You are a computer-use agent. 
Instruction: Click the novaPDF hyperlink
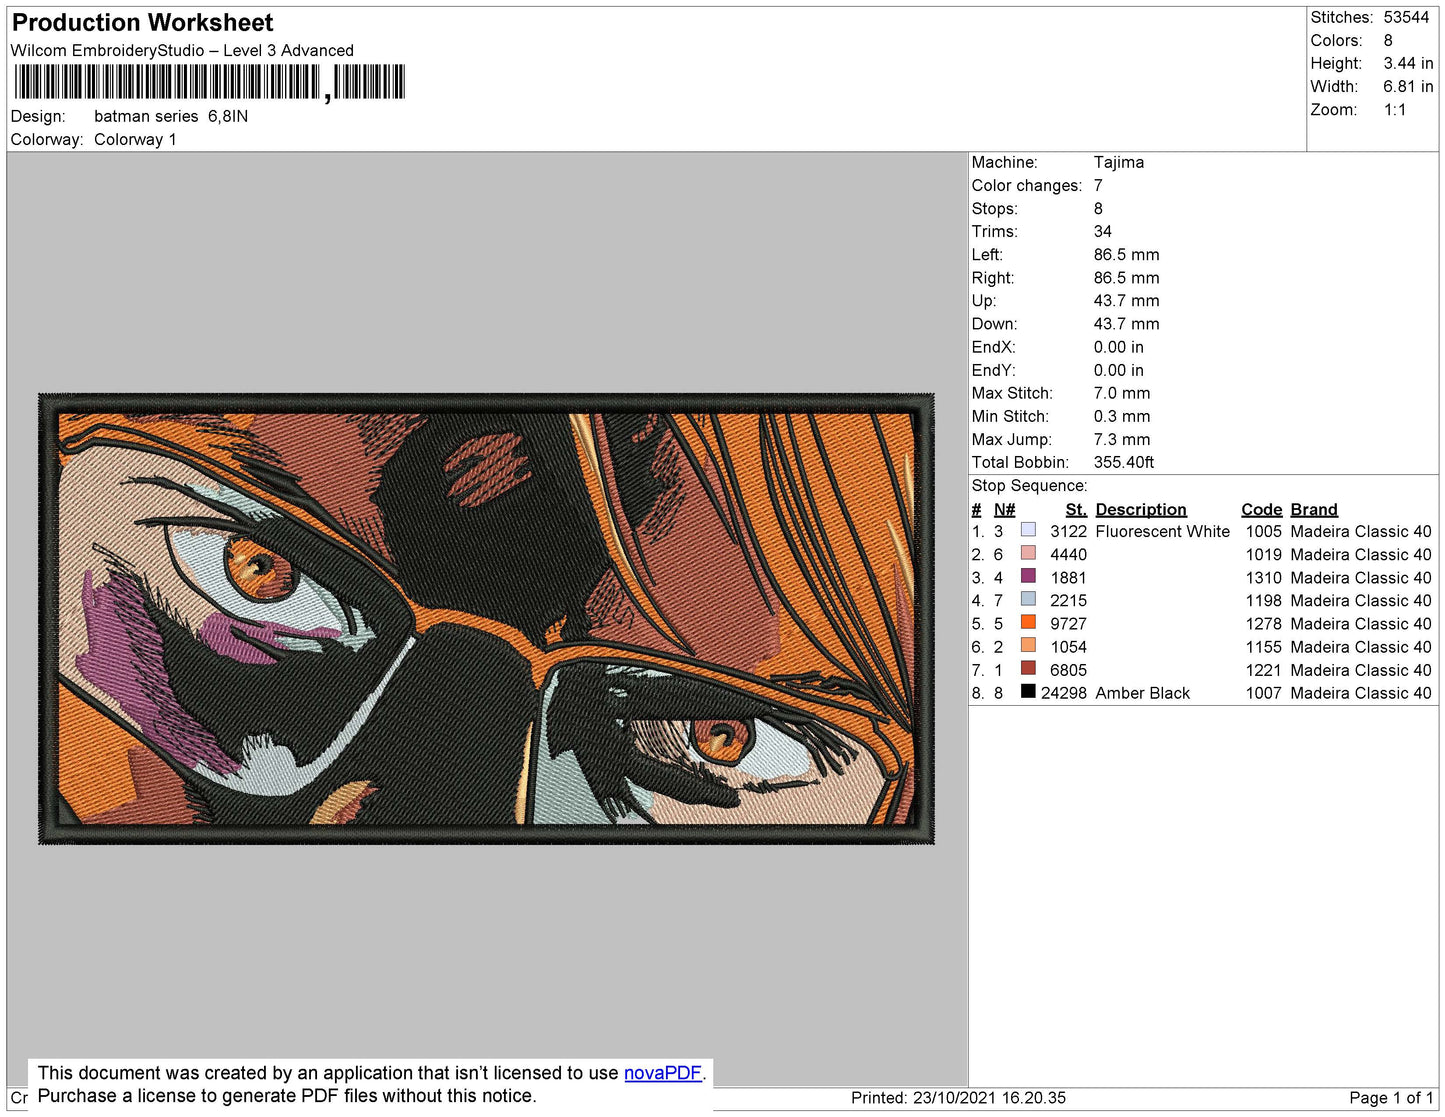(663, 1073)
